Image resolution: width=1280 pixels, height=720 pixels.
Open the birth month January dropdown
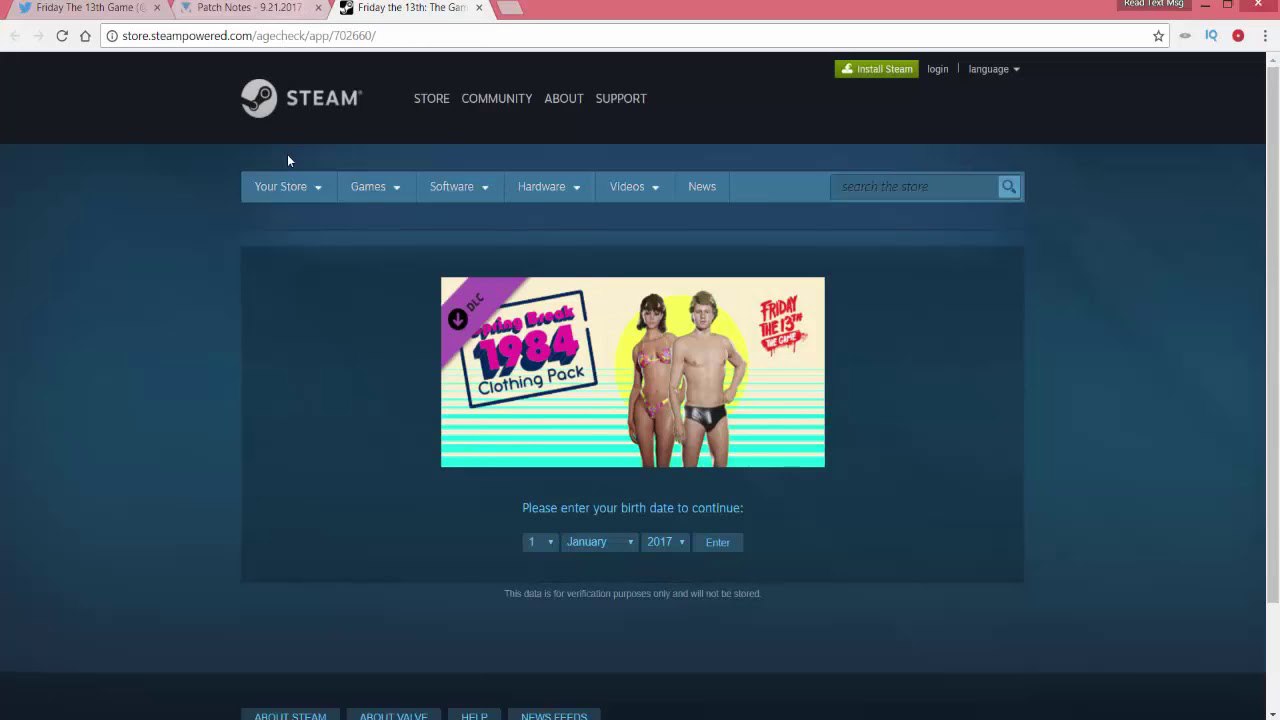pos(599,542)
